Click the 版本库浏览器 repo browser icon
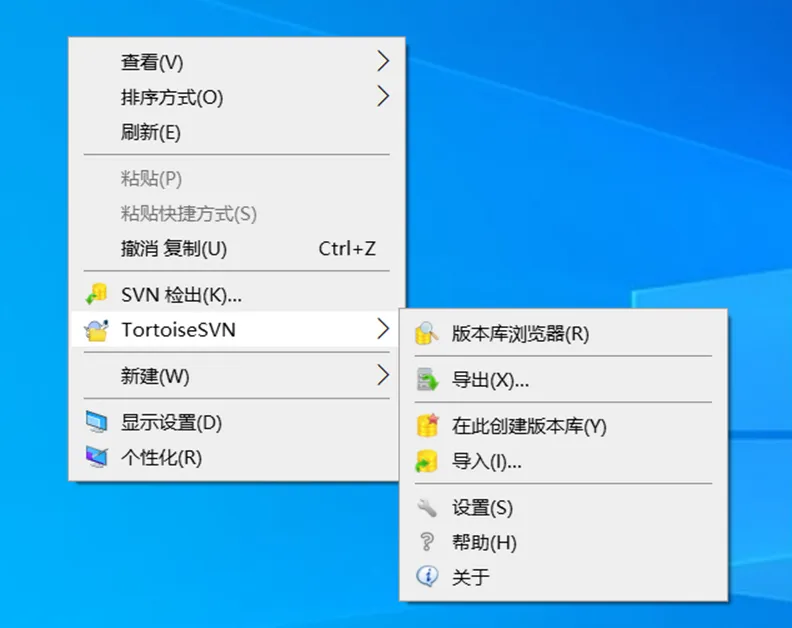Screen dimensions: 792x628 pyautogui.click(x=427, y=333)
